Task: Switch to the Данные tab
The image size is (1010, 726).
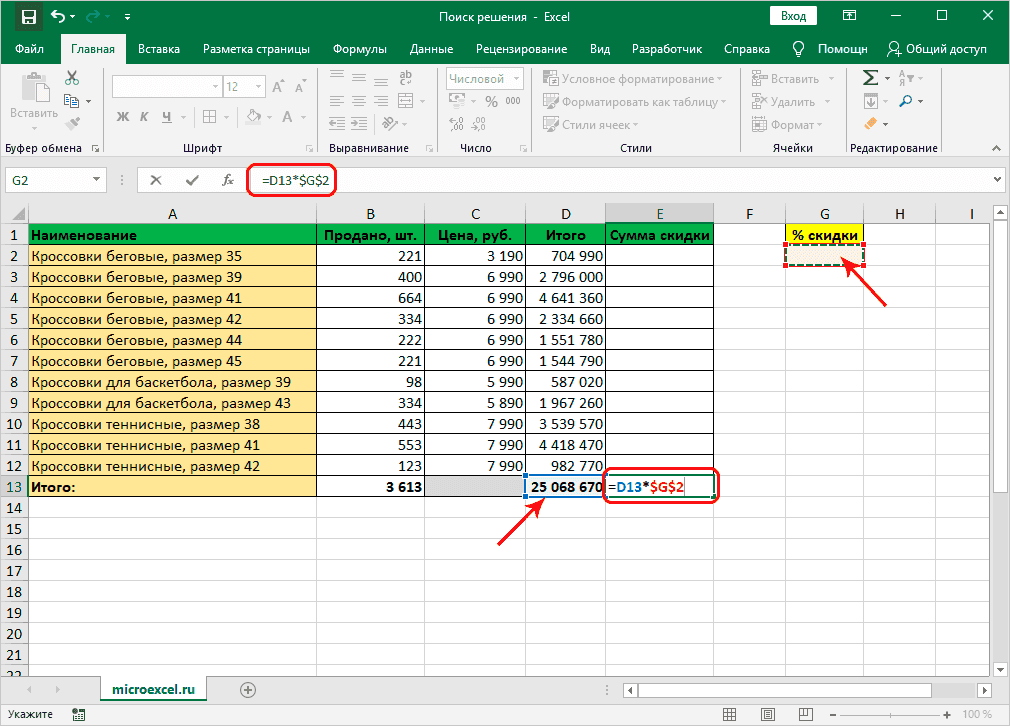Action: coord(431,48)
